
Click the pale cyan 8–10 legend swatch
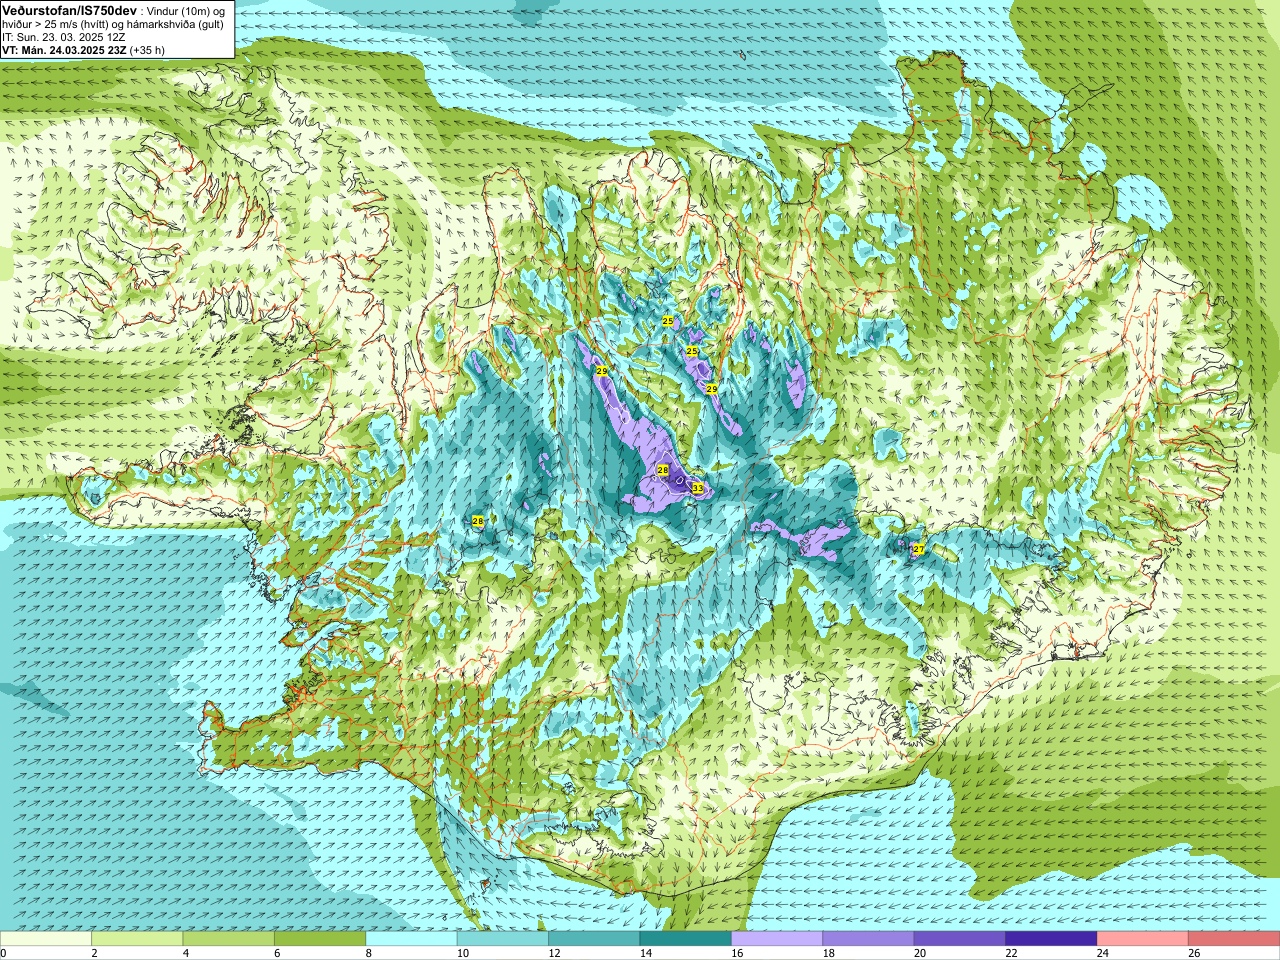(x=412, y=938)
